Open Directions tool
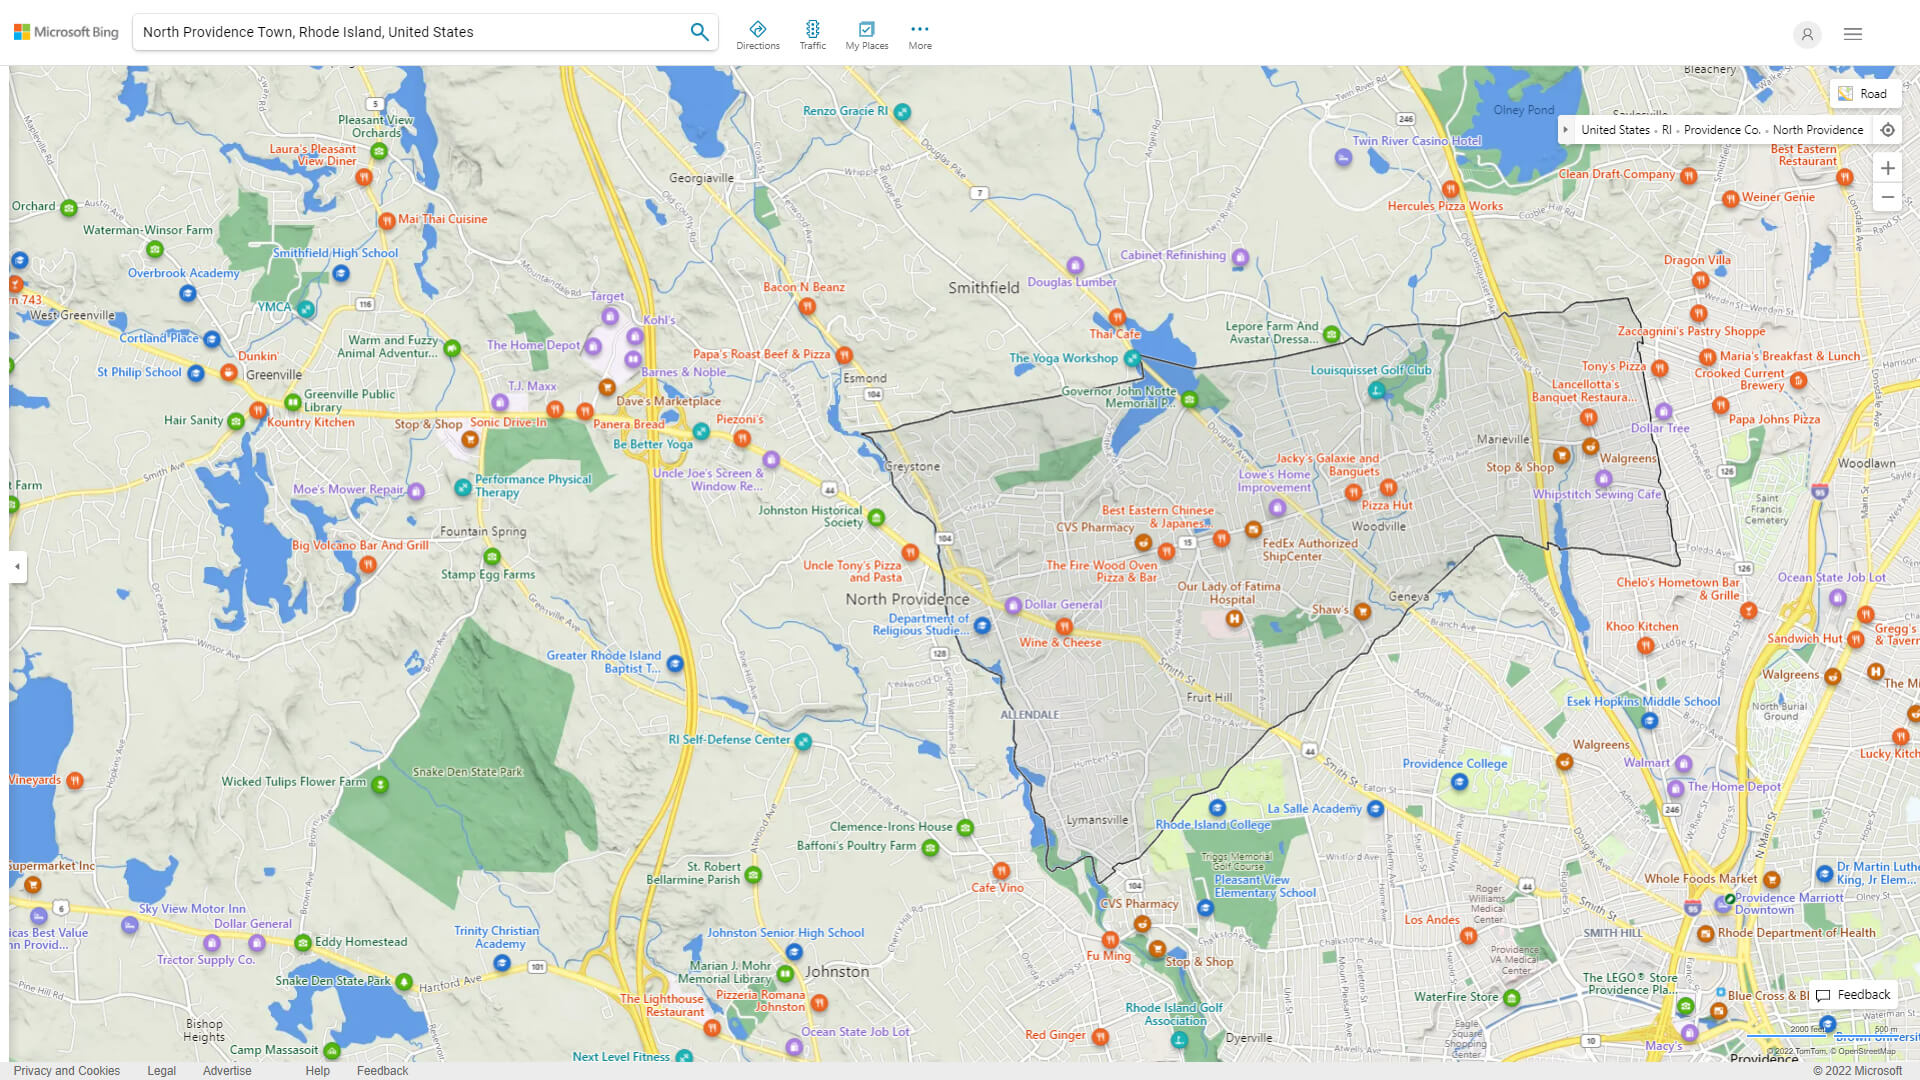 click(x=757, y=35)
